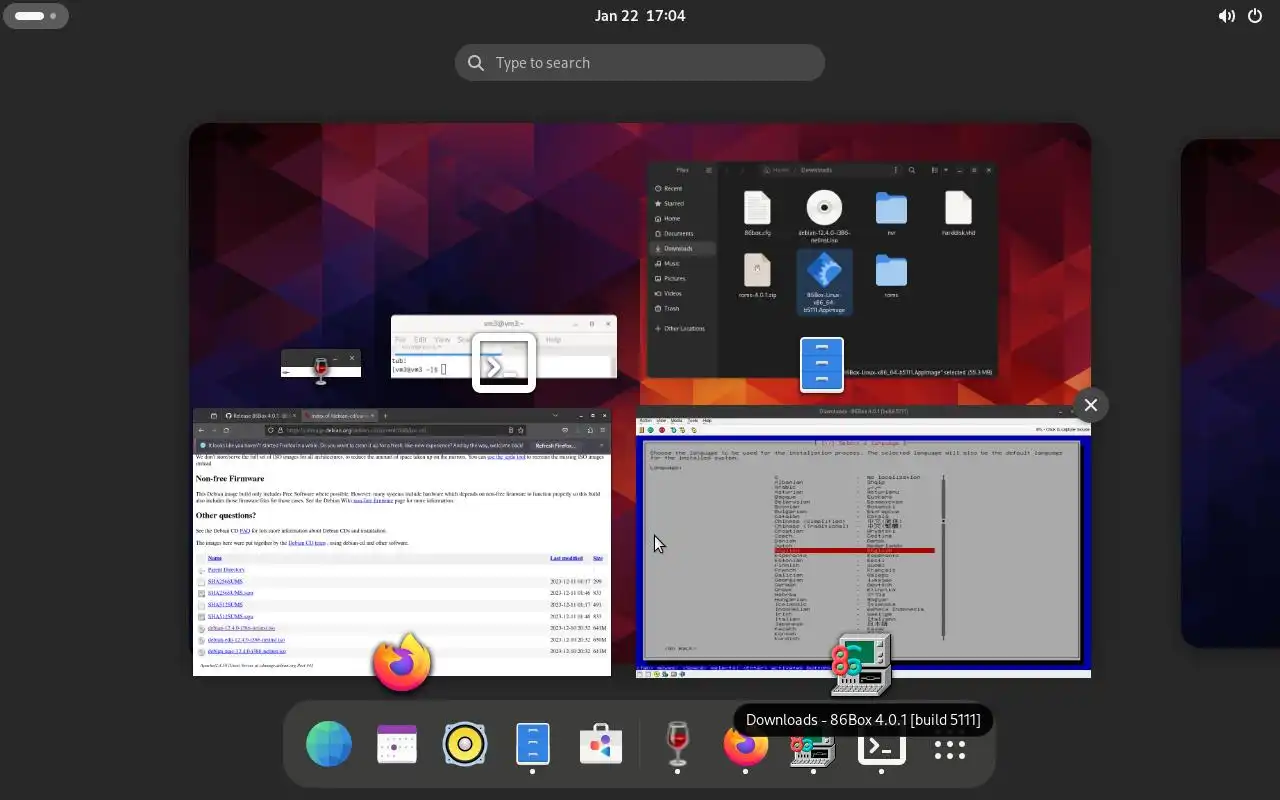Open Files from the dock
The image size is (1280, 800).
coord(533,745)
